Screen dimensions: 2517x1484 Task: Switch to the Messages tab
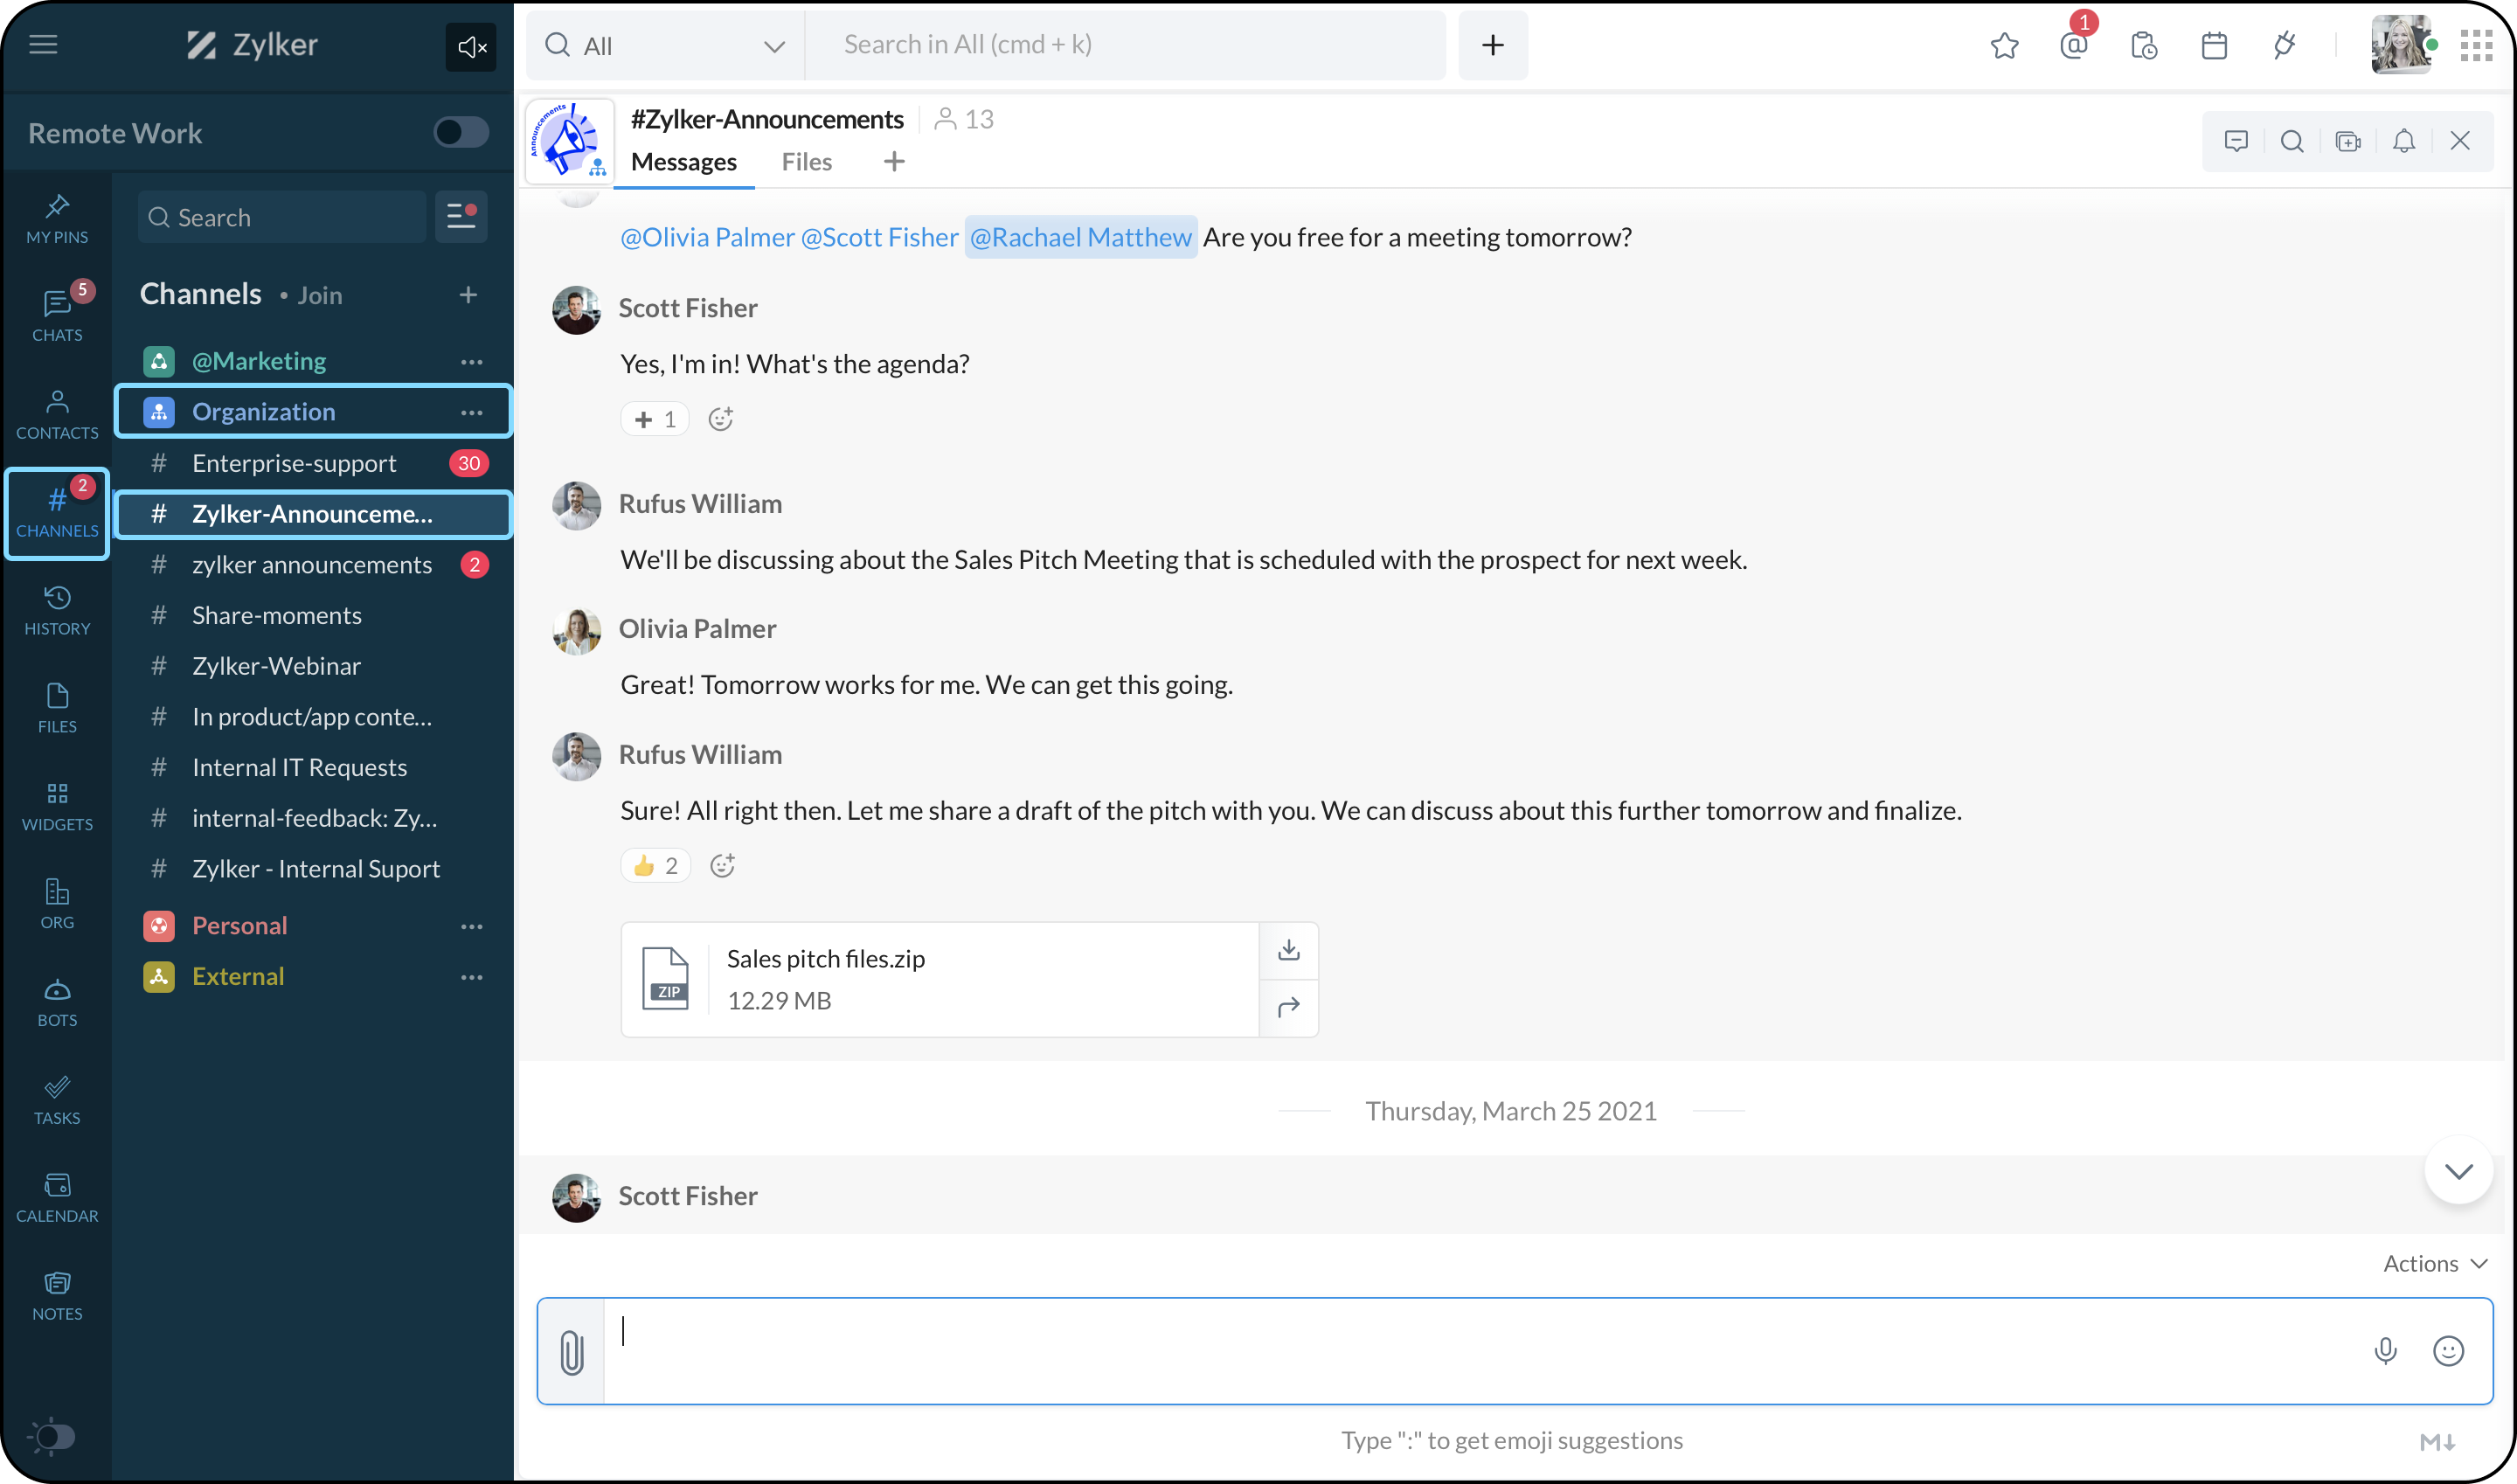(x=684, y=162)
